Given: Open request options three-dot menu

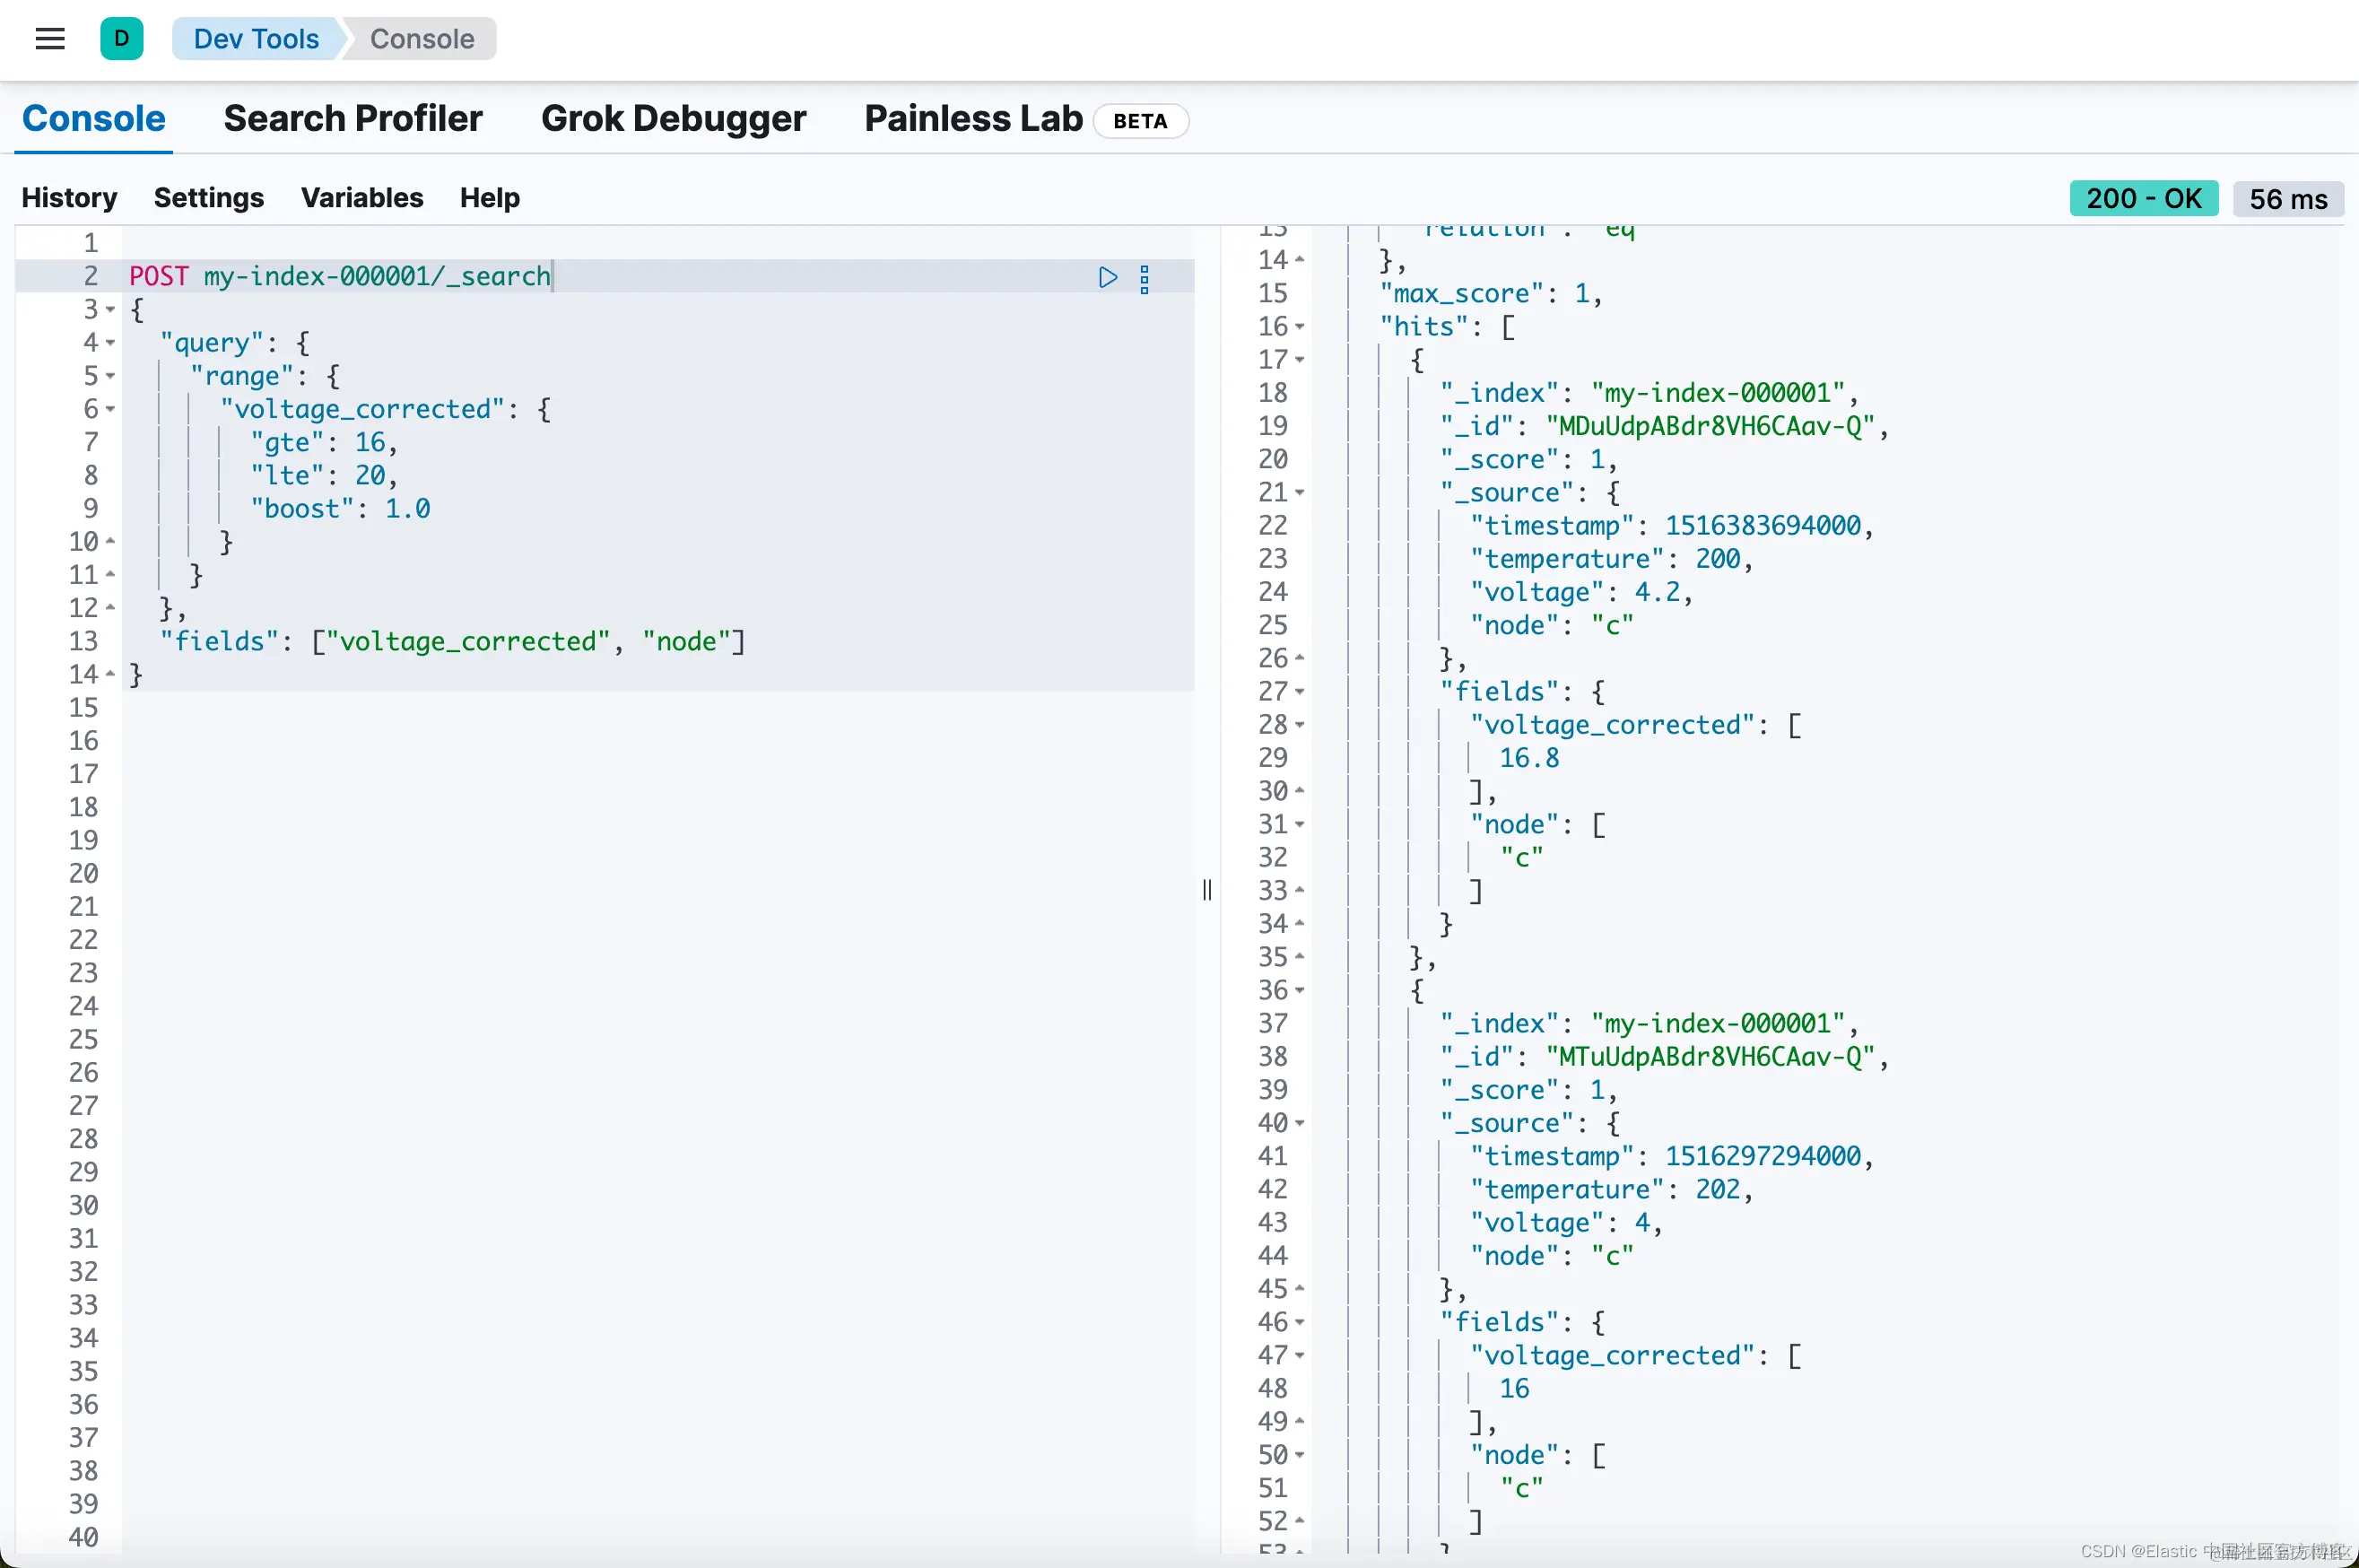Looking at the screenshot, I should [1145, 279].
